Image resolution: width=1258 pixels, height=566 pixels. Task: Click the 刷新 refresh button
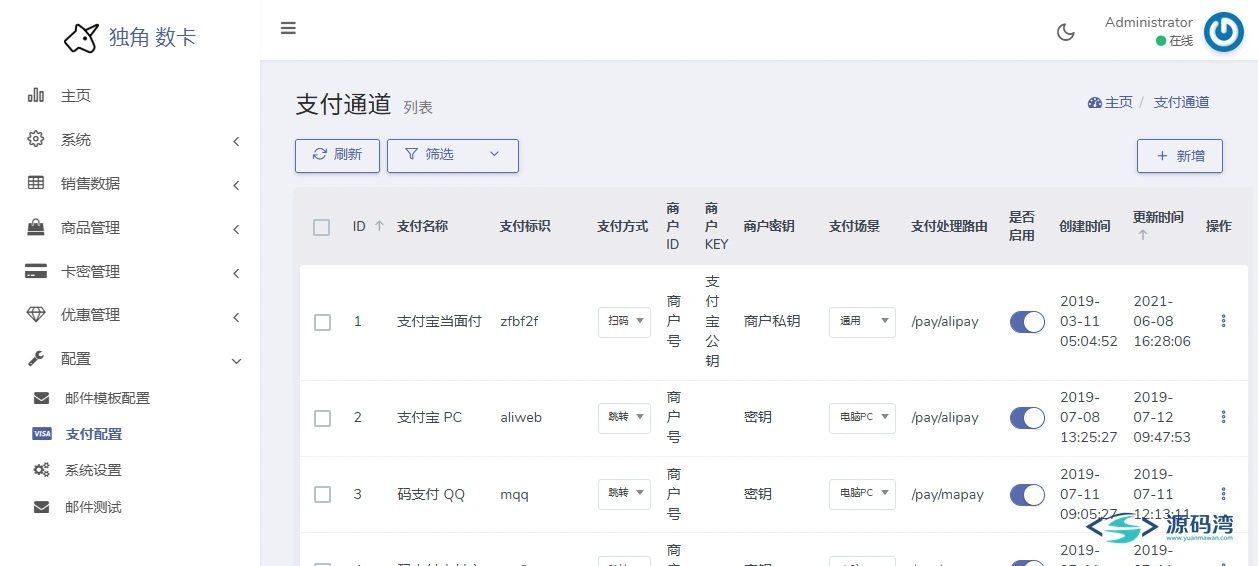tap(337, 155)
